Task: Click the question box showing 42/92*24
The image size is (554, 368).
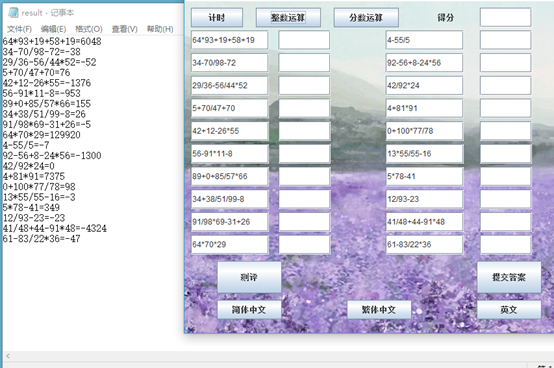Action: (424, 85)
